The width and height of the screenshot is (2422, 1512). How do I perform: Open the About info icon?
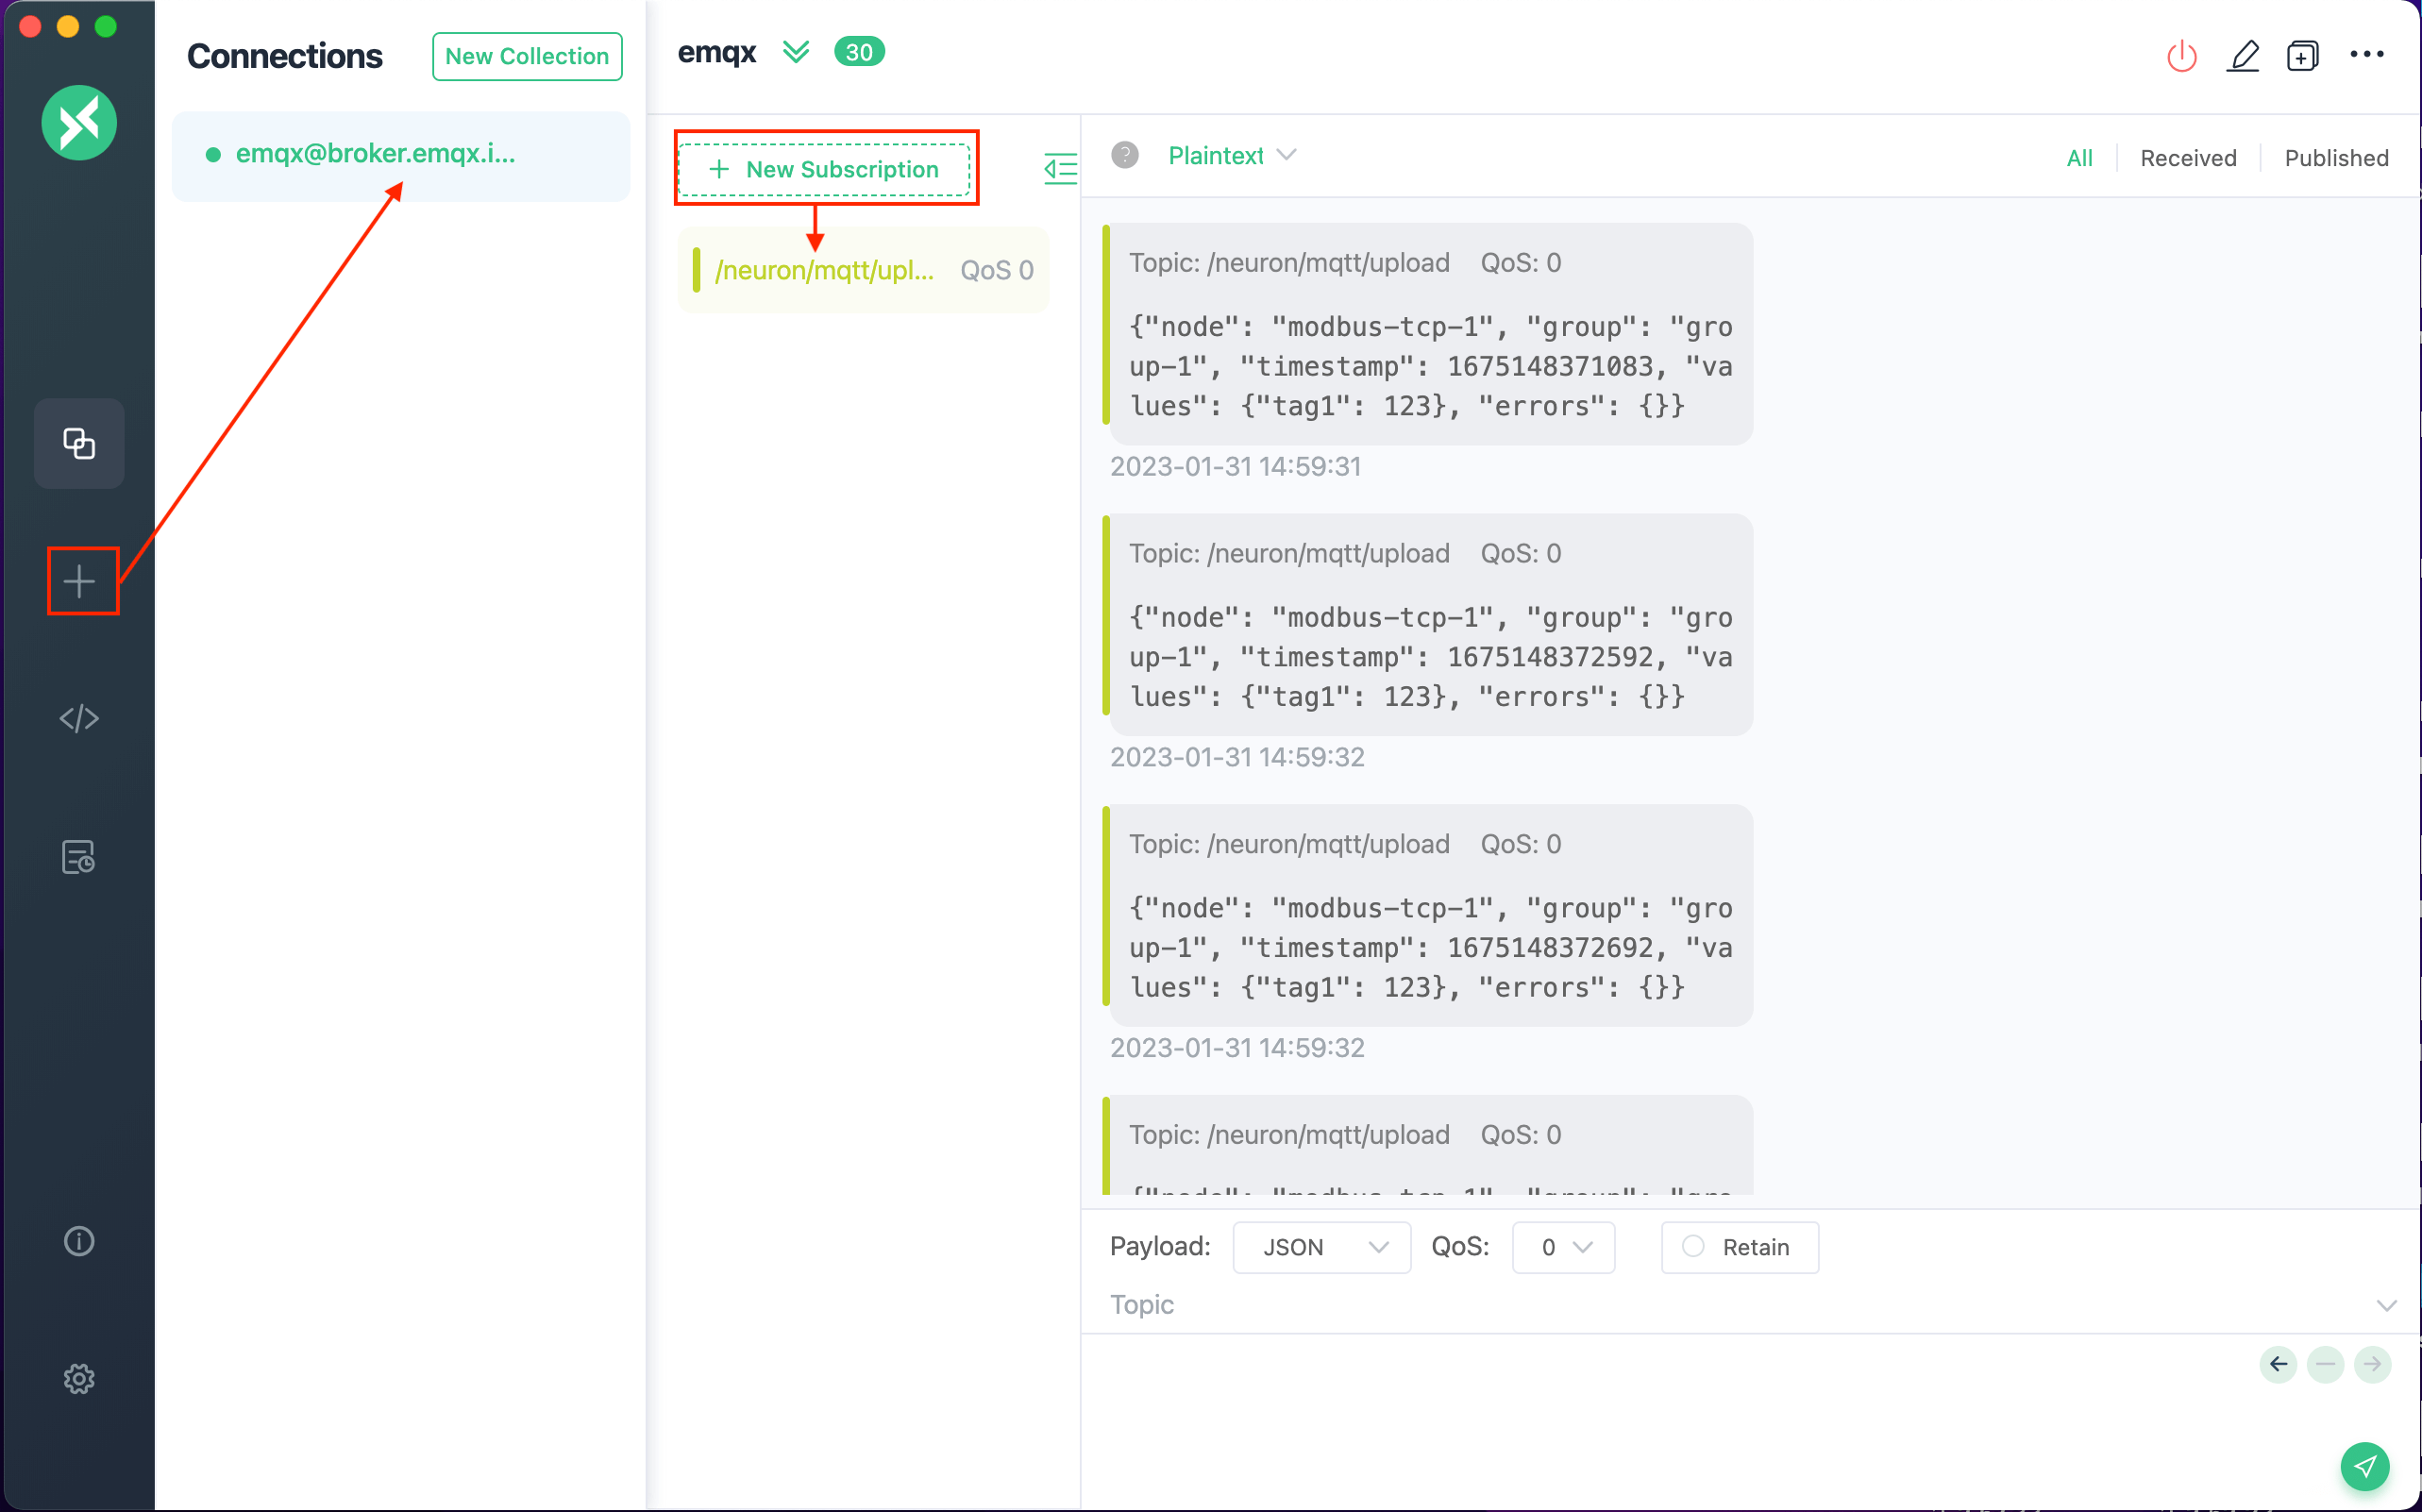click(79, 1241)
